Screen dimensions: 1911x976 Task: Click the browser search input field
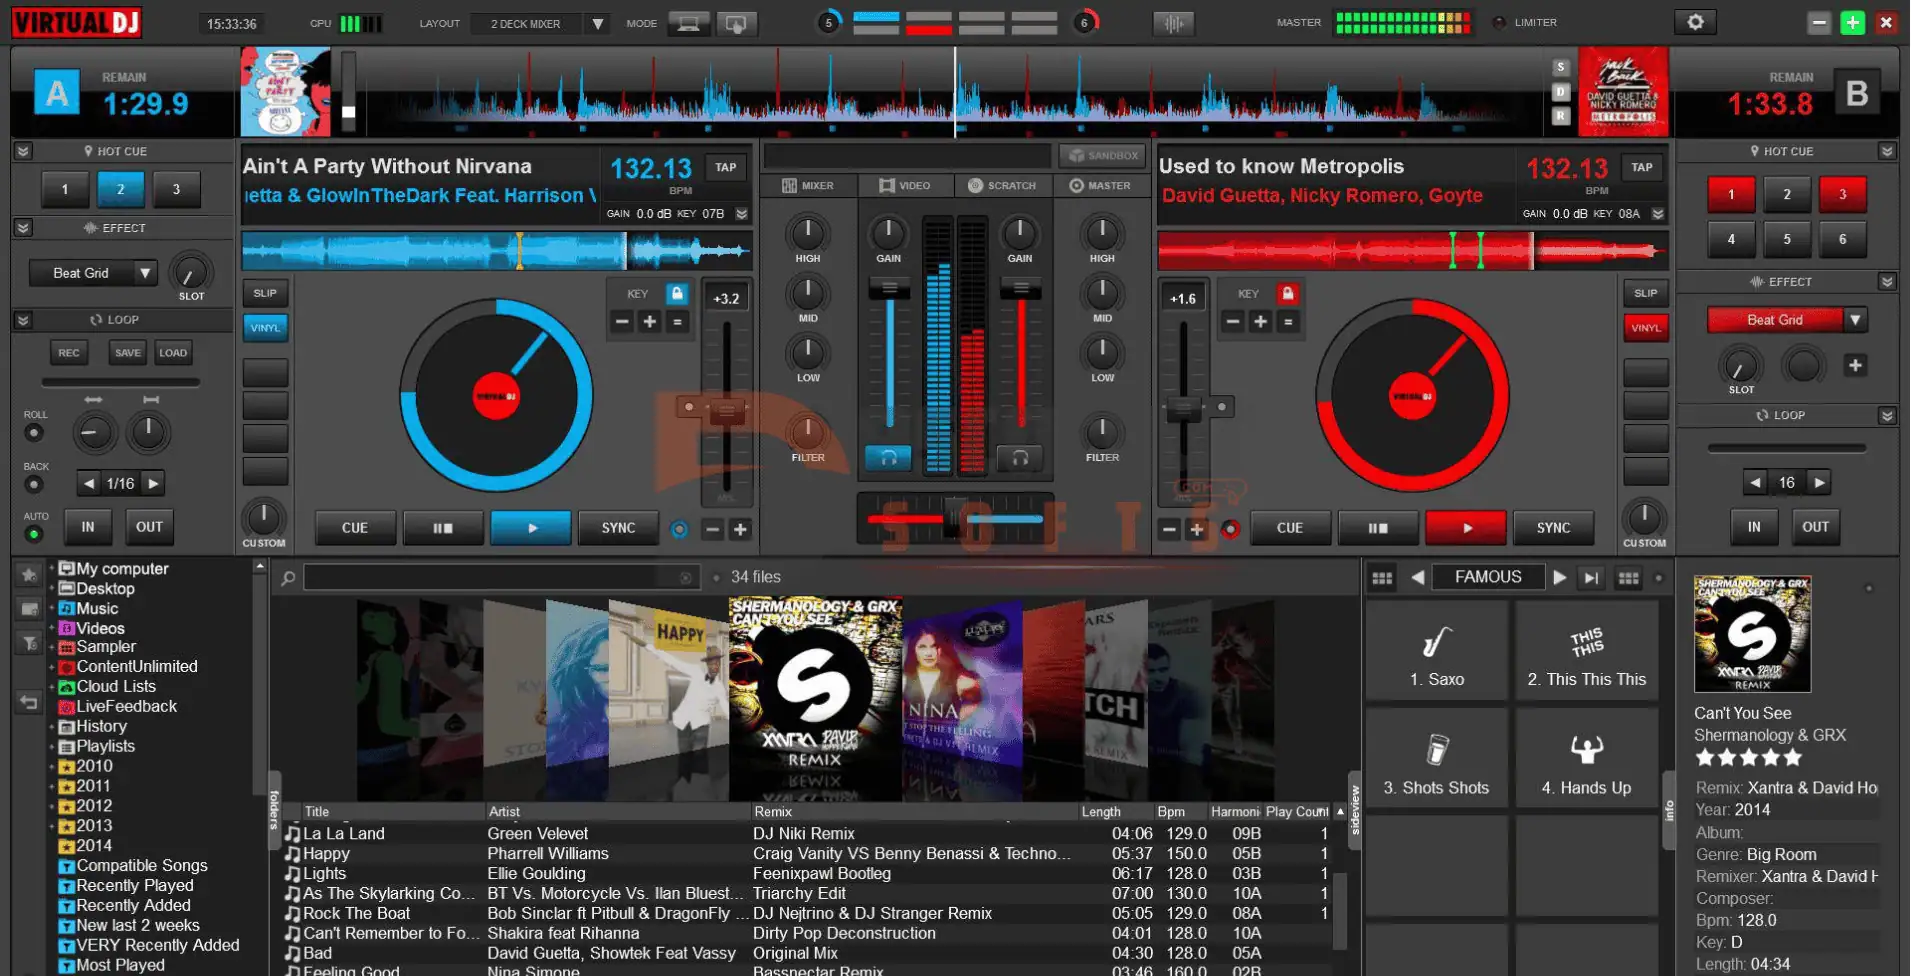coord(500,578)
